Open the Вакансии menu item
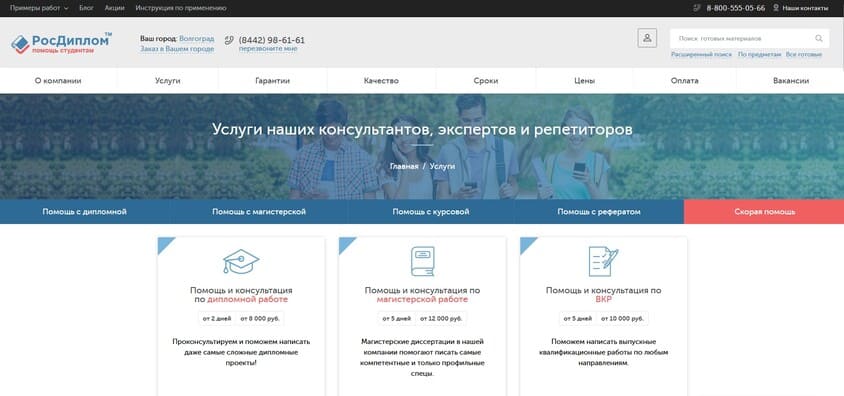Screen dimensions: 844x396 pyautogui.click(x=791, y=81)
